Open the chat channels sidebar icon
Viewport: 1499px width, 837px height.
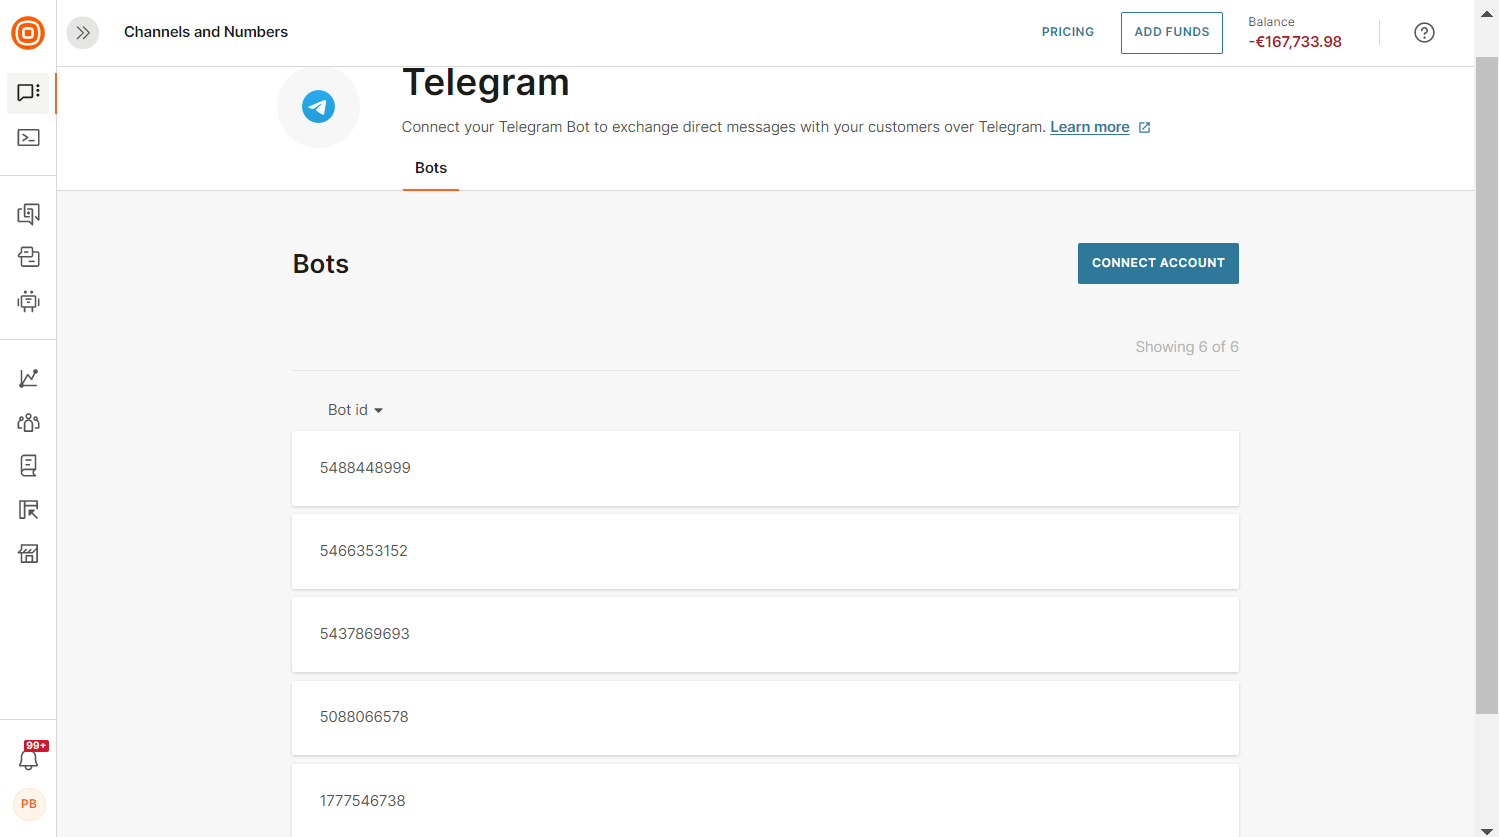[28, 93]
